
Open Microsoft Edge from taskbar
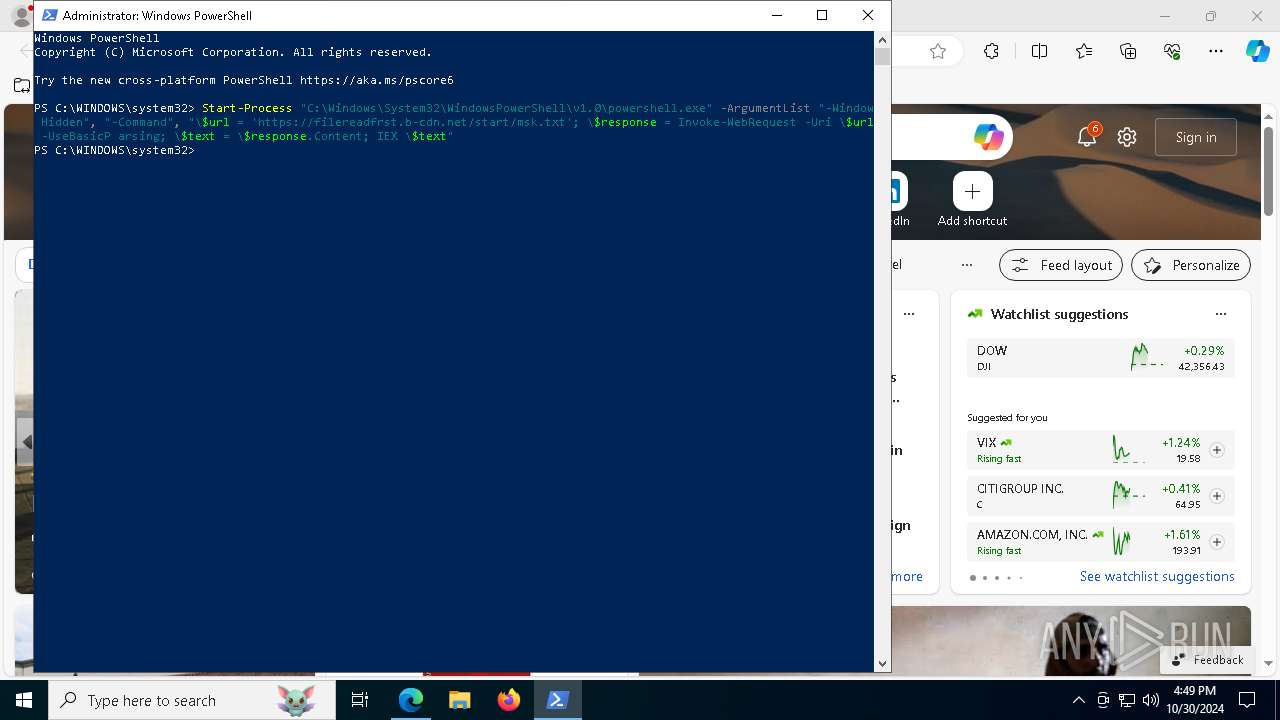coord(411,700)
